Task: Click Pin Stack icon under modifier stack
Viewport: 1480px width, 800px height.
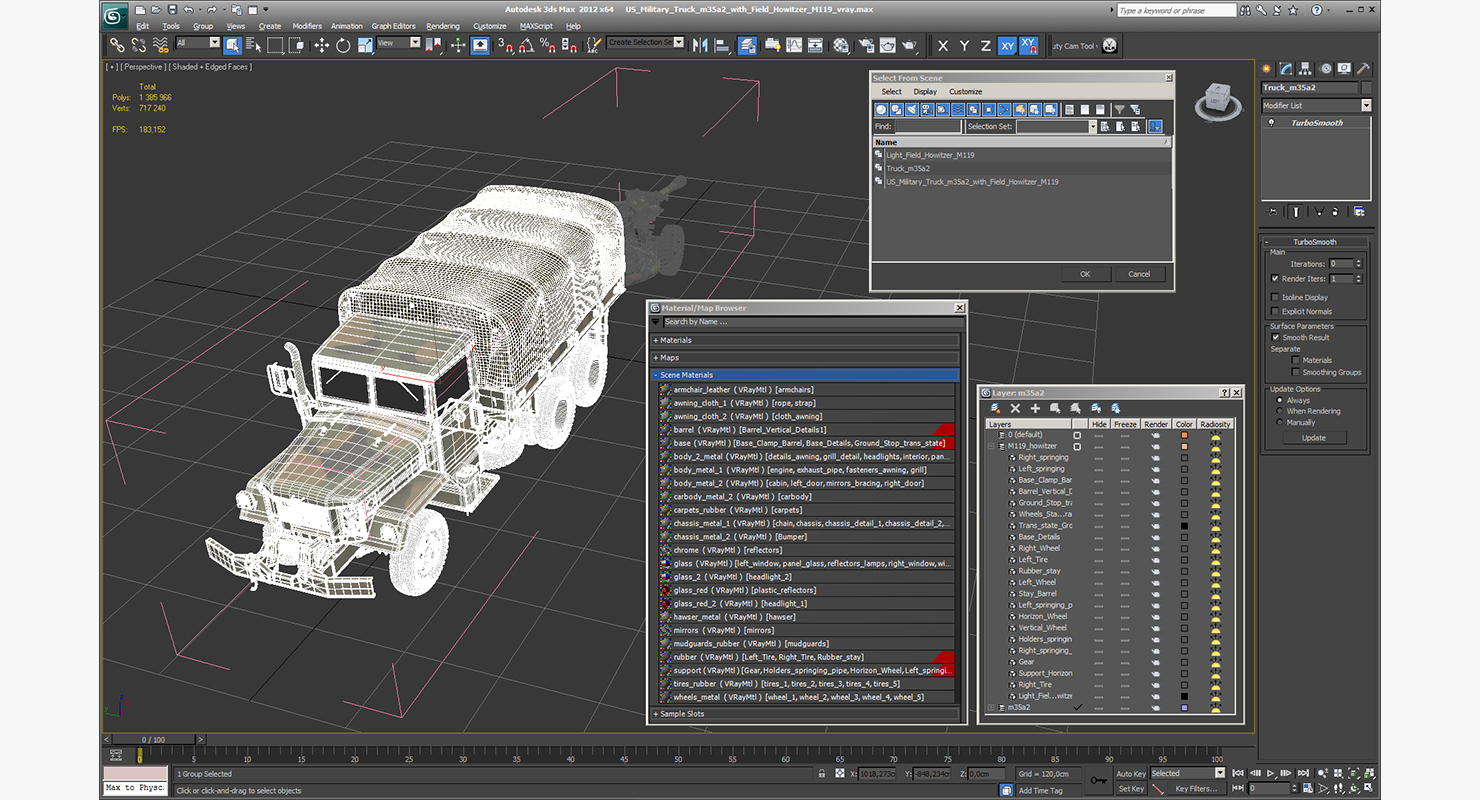Action: pyautogui.click(x=1272, y=211)
